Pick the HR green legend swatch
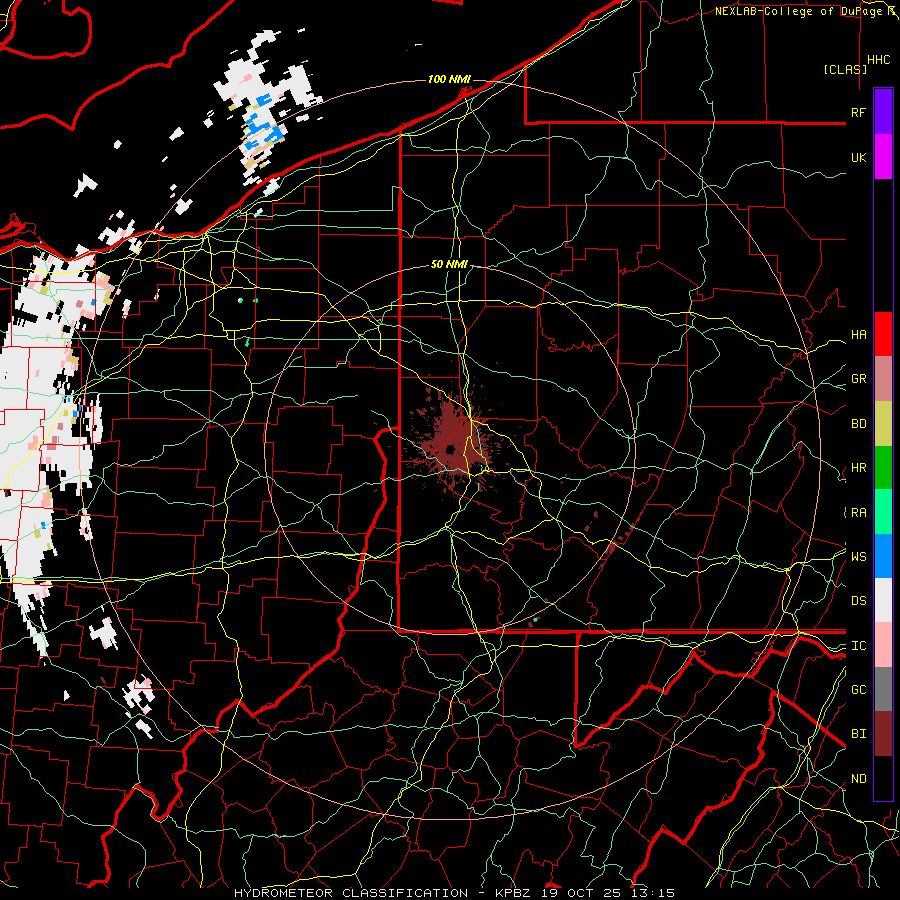Image resolution: width=900 pixels, height=900 pixels. [x=883, y=468]
